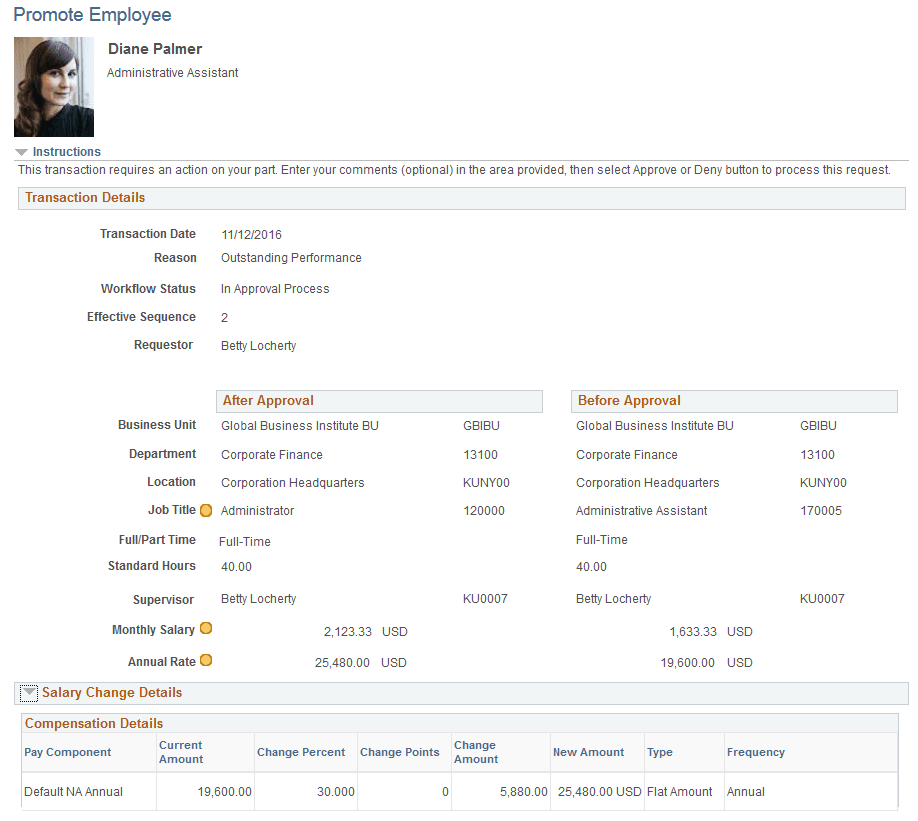Click the Annual Rate change indicator icon
Screen dimensions: 918x821
(205, 661)
